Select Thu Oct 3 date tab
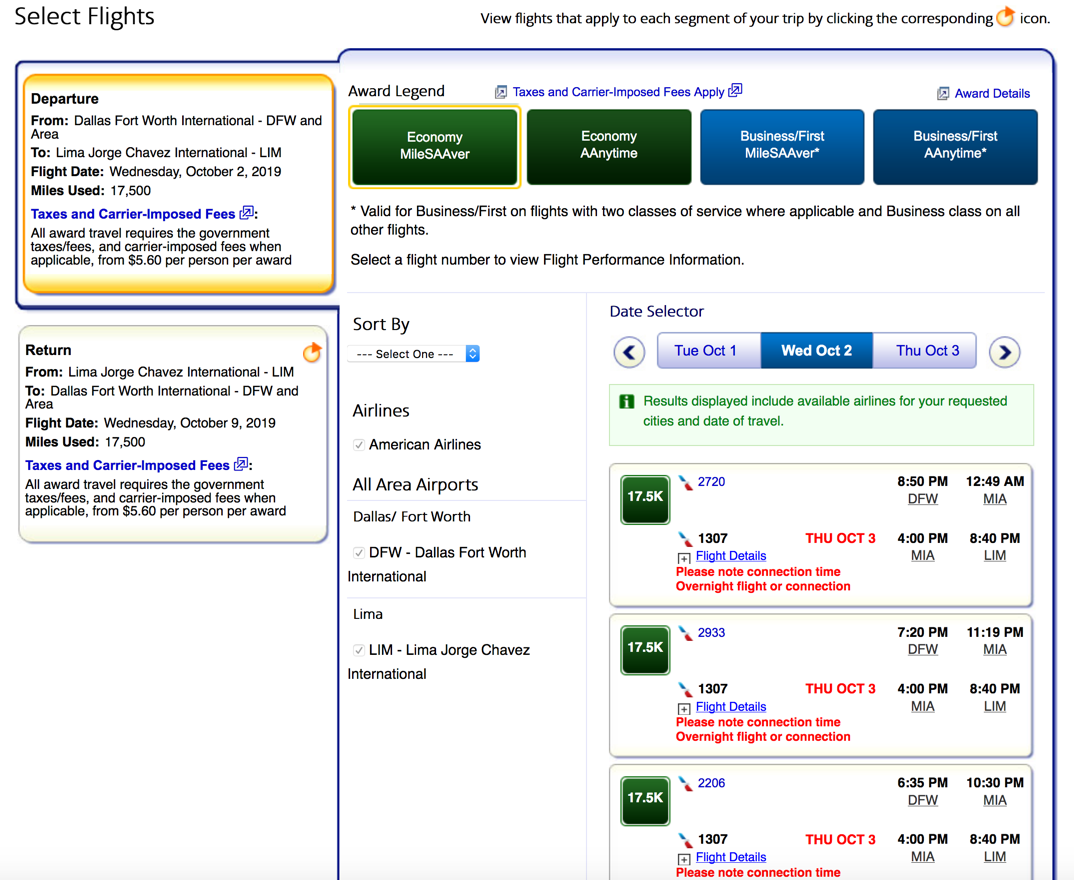1074x880 pixels. (925, 351)
